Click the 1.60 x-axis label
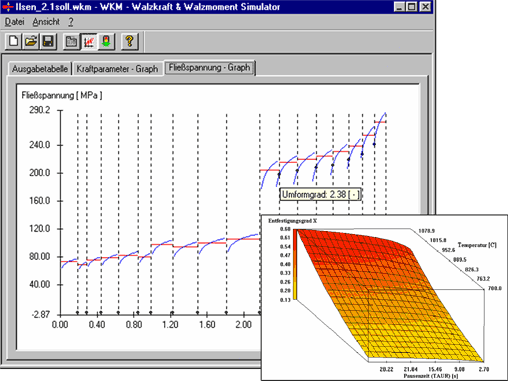Screen dimensions: 508x381 (207, 325)
